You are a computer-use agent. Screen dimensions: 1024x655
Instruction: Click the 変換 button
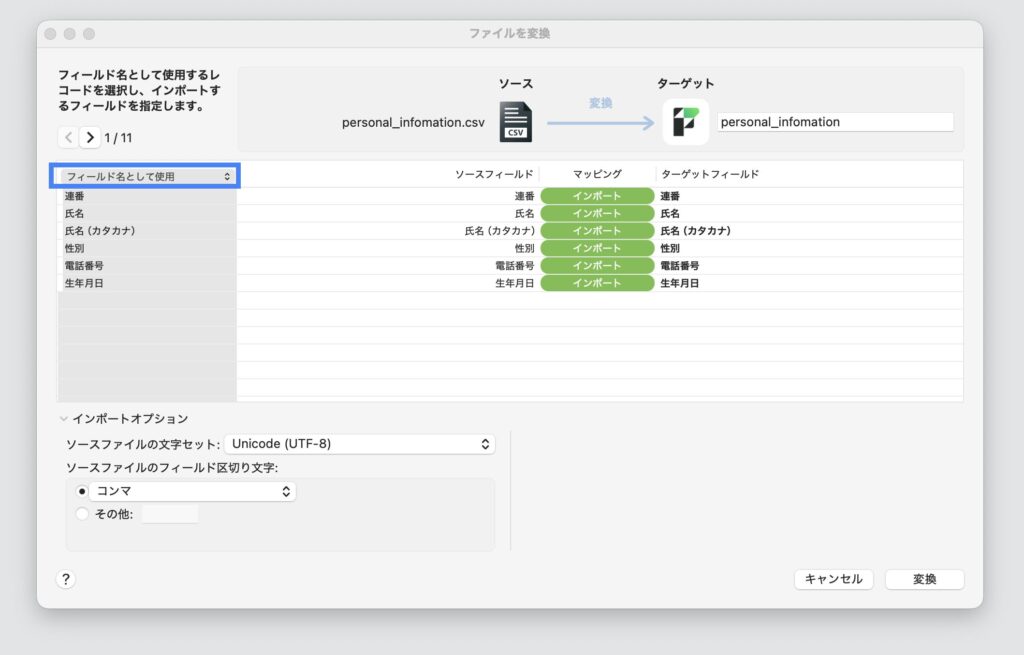coord(924,579)
